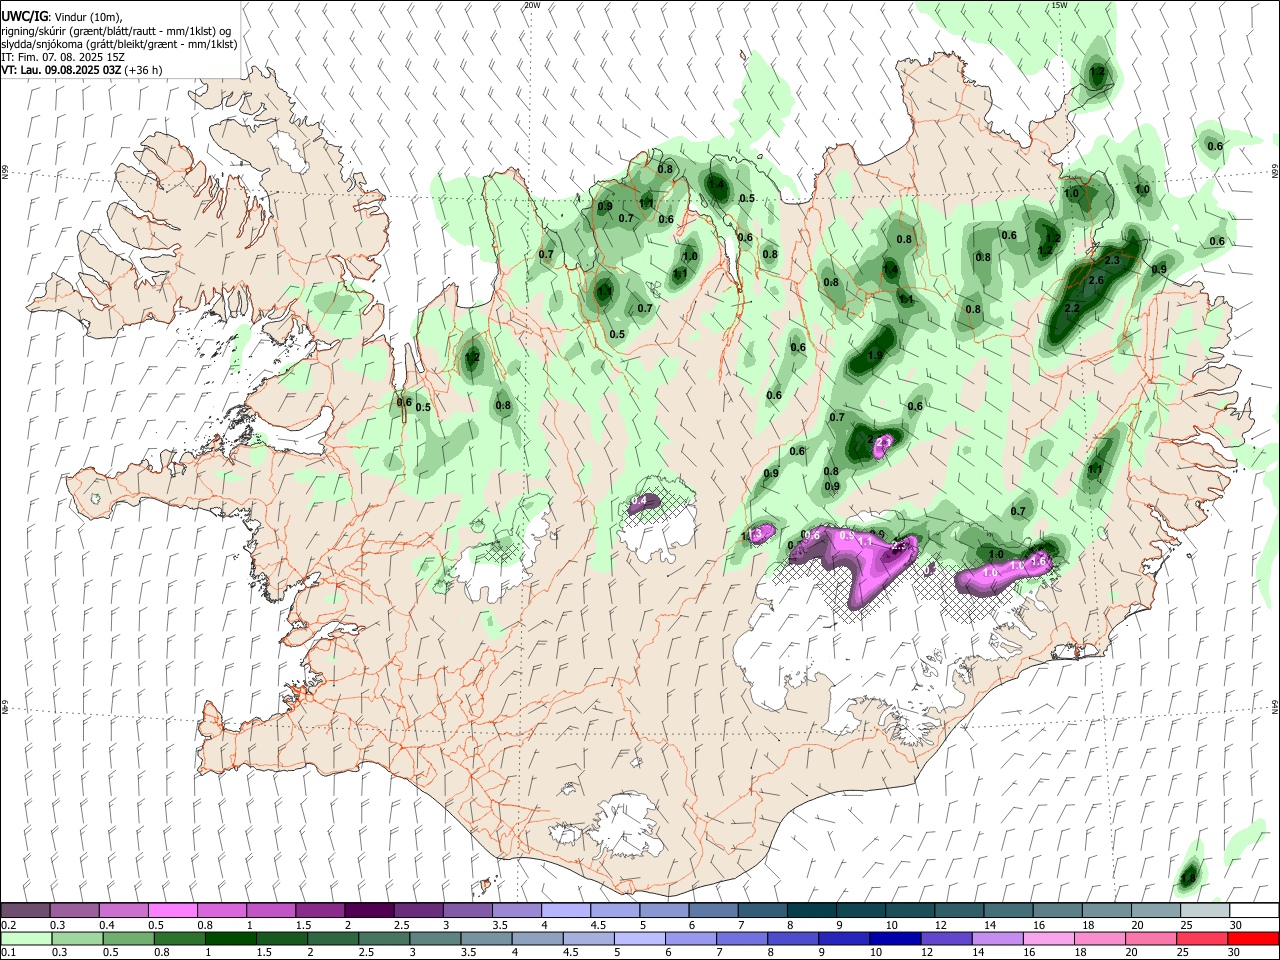Select the rain scale swatch between 25 and 30
The height and width of the screenshot is (960, 1280).
pyautogui.click(x=1202, y=938)
